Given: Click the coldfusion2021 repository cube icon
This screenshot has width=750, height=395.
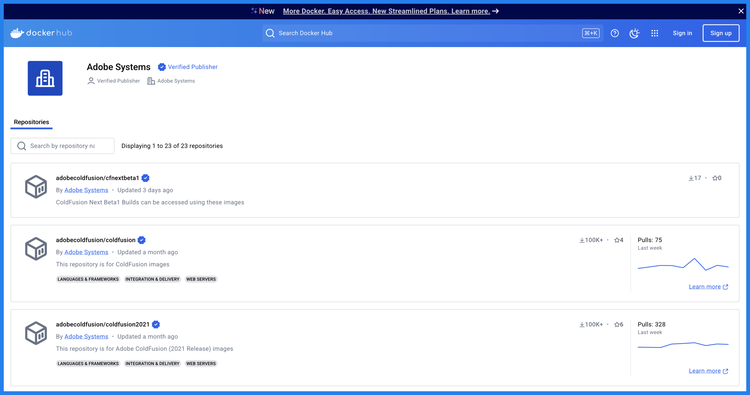Looking at the screenshot, I should click(x=36, y=333).
